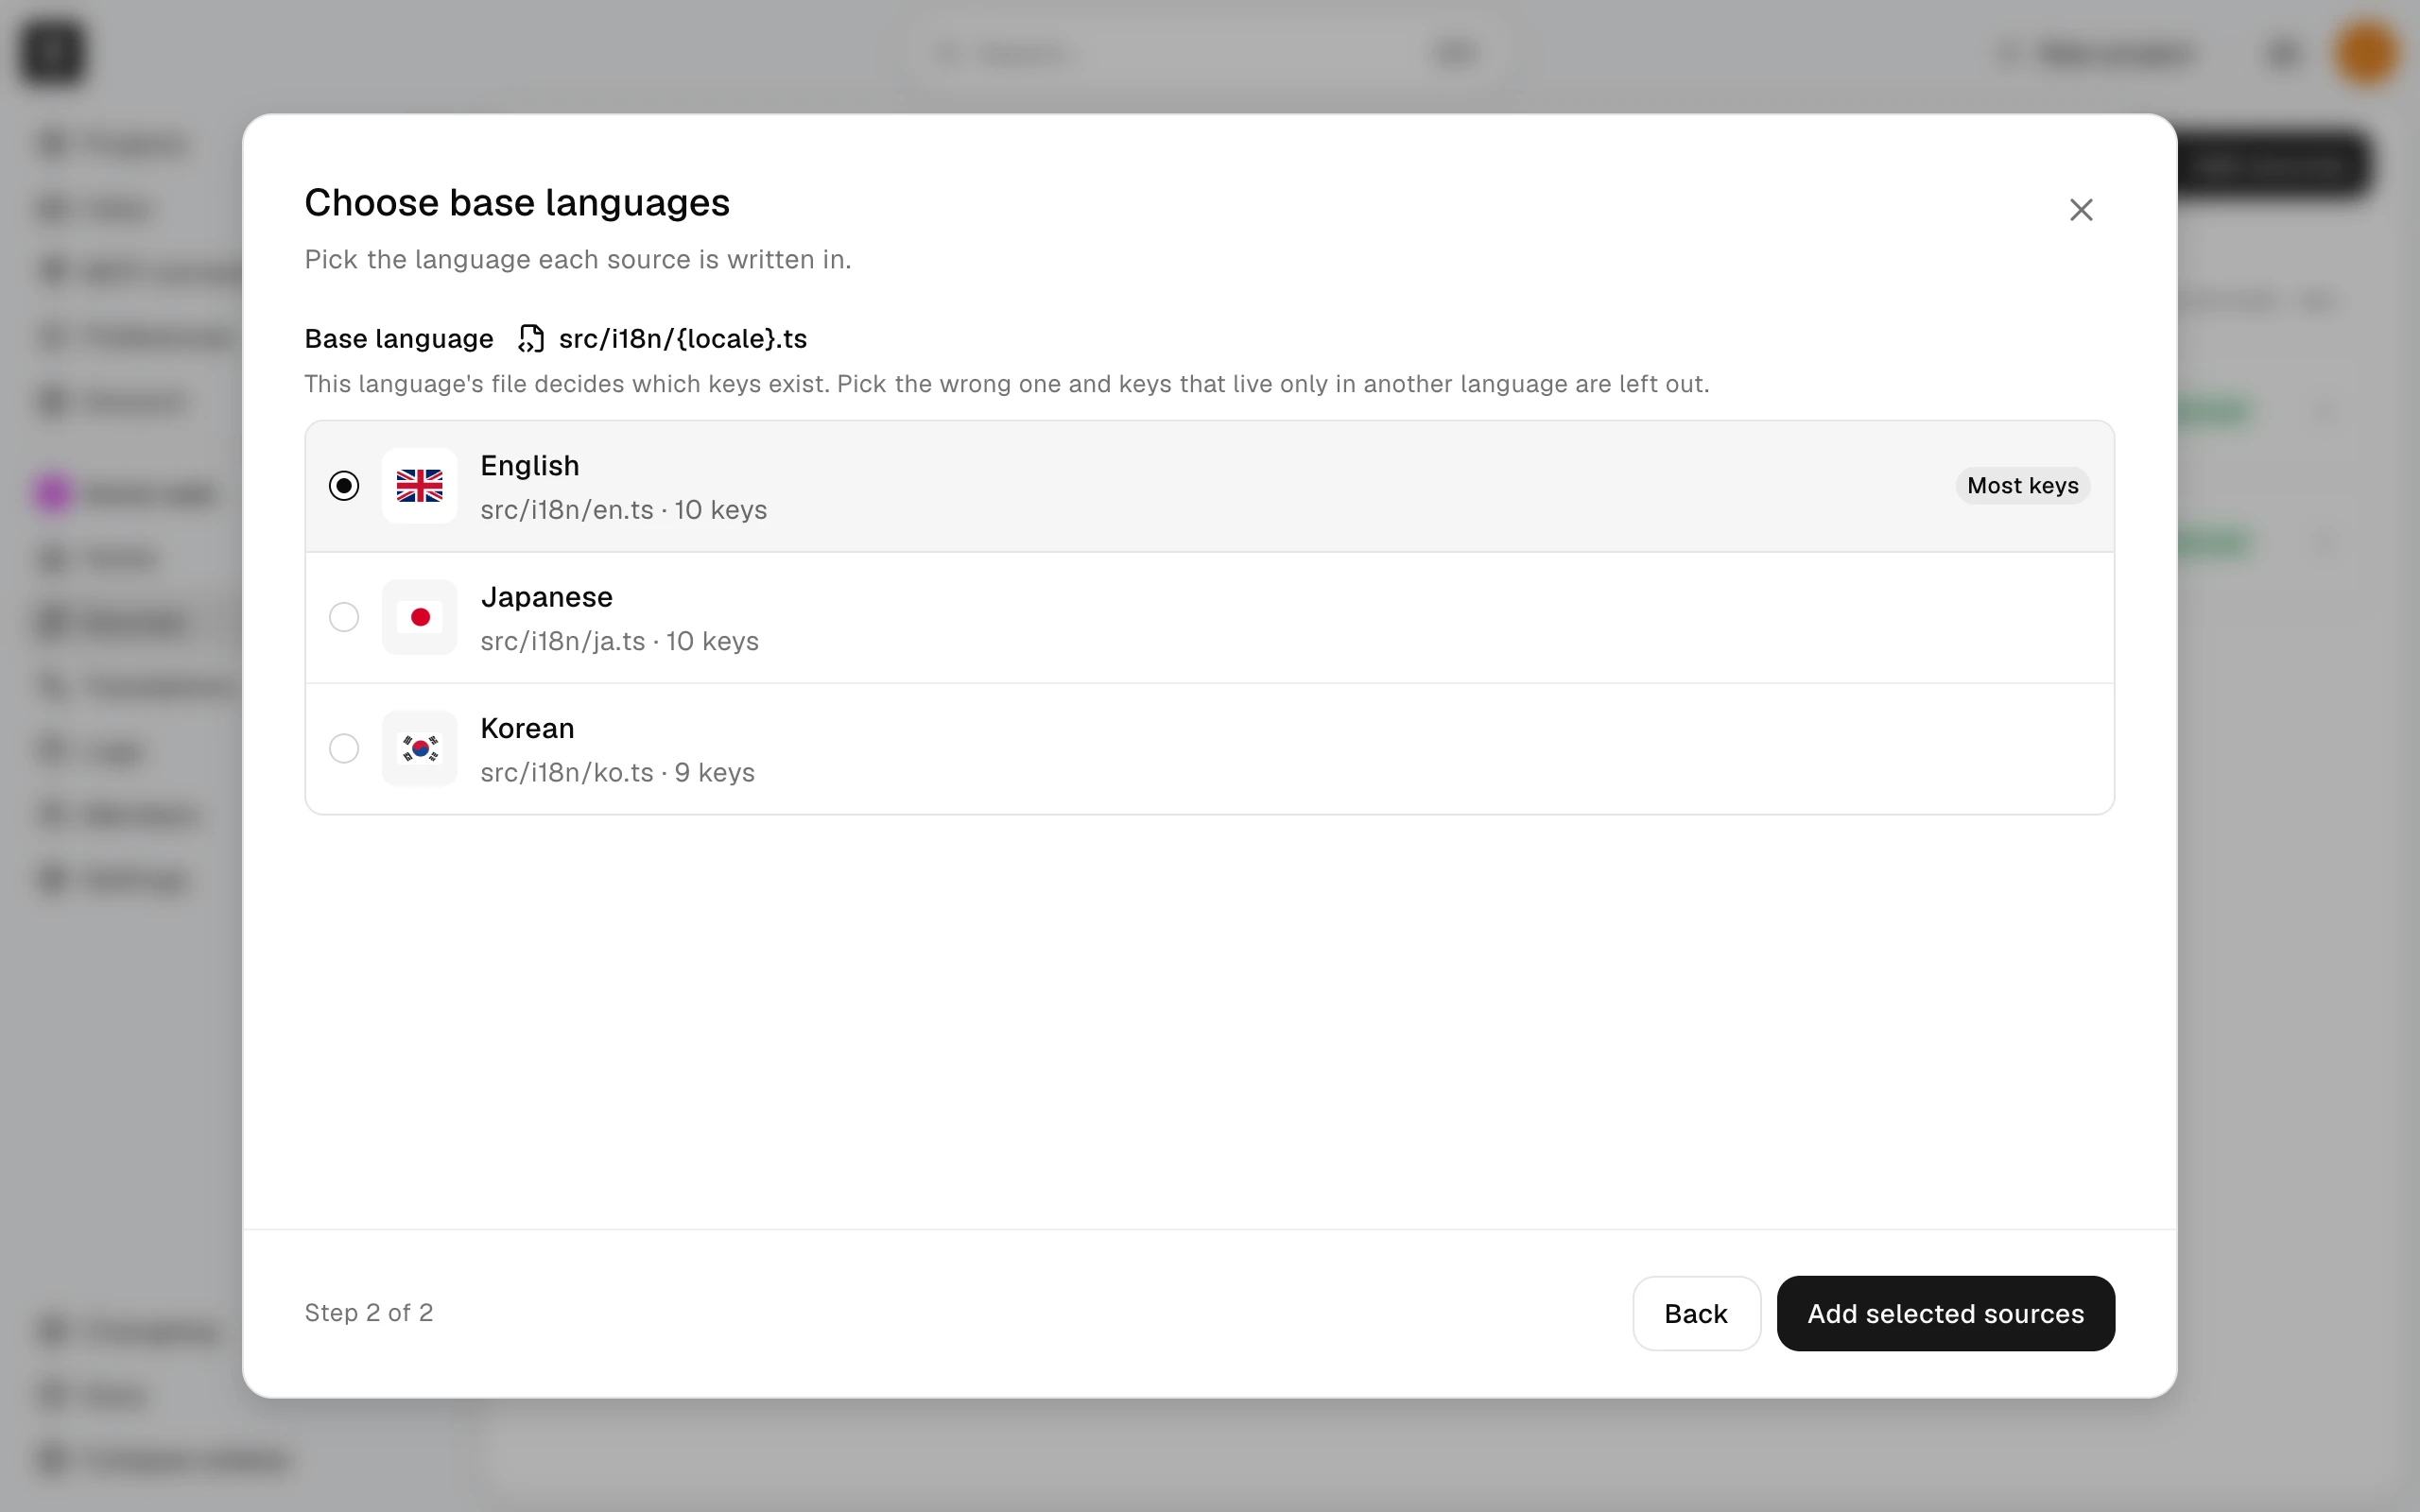Click the UK flag icon

419,486
